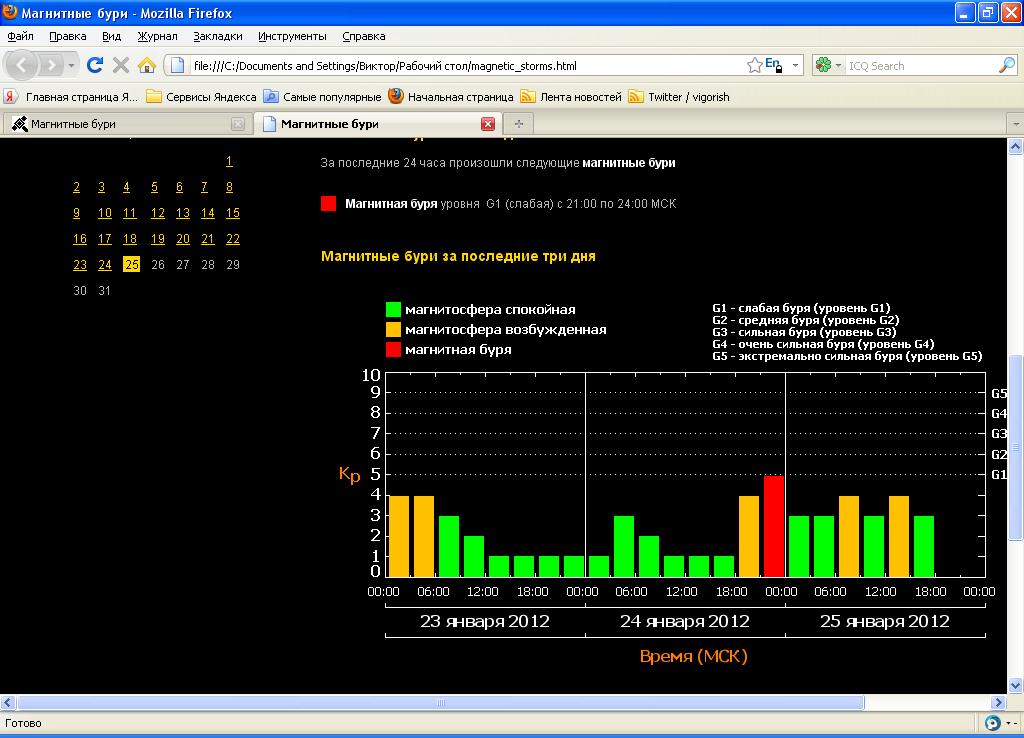Open a new tab with the plus button
Image resolution: width=1024 pixels, height=738 pixels.
518,124
